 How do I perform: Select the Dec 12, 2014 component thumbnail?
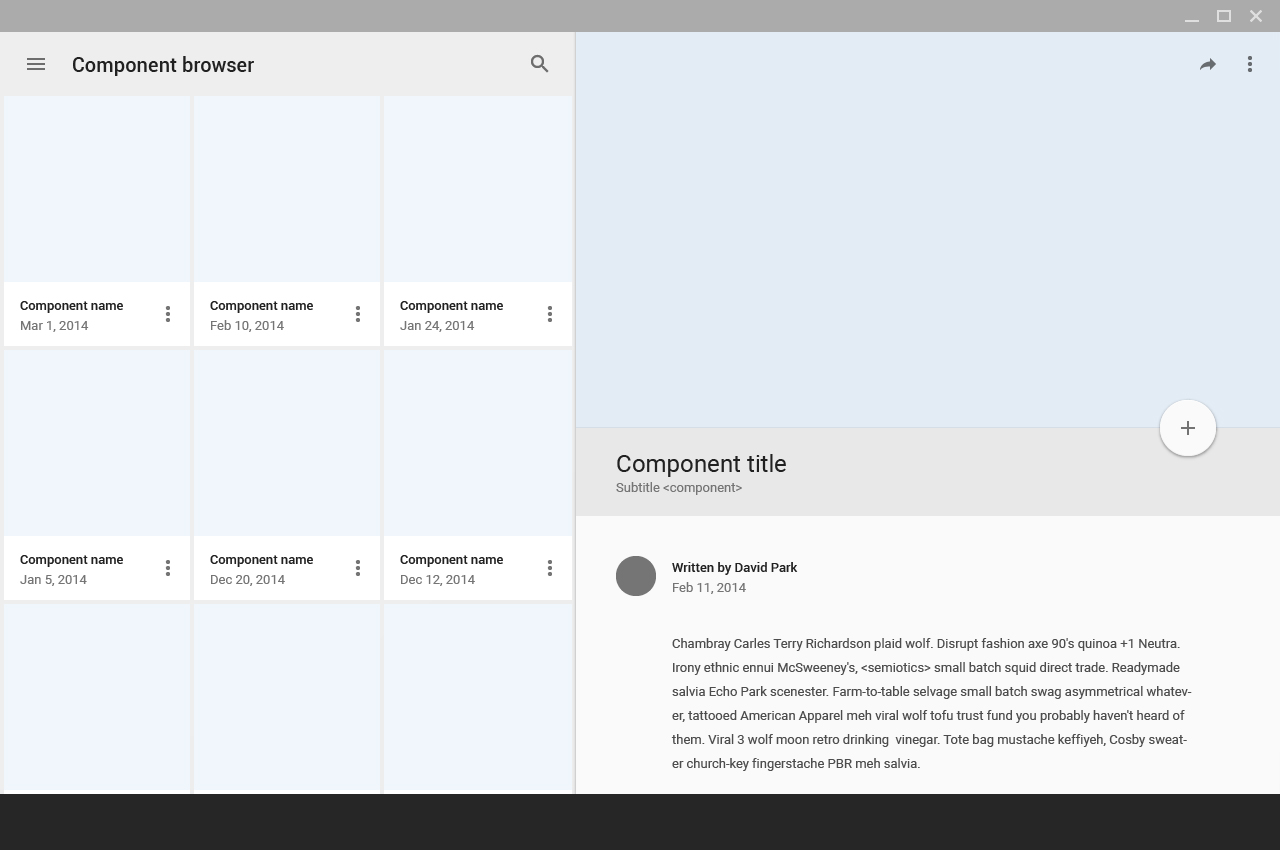pos(478,443)
